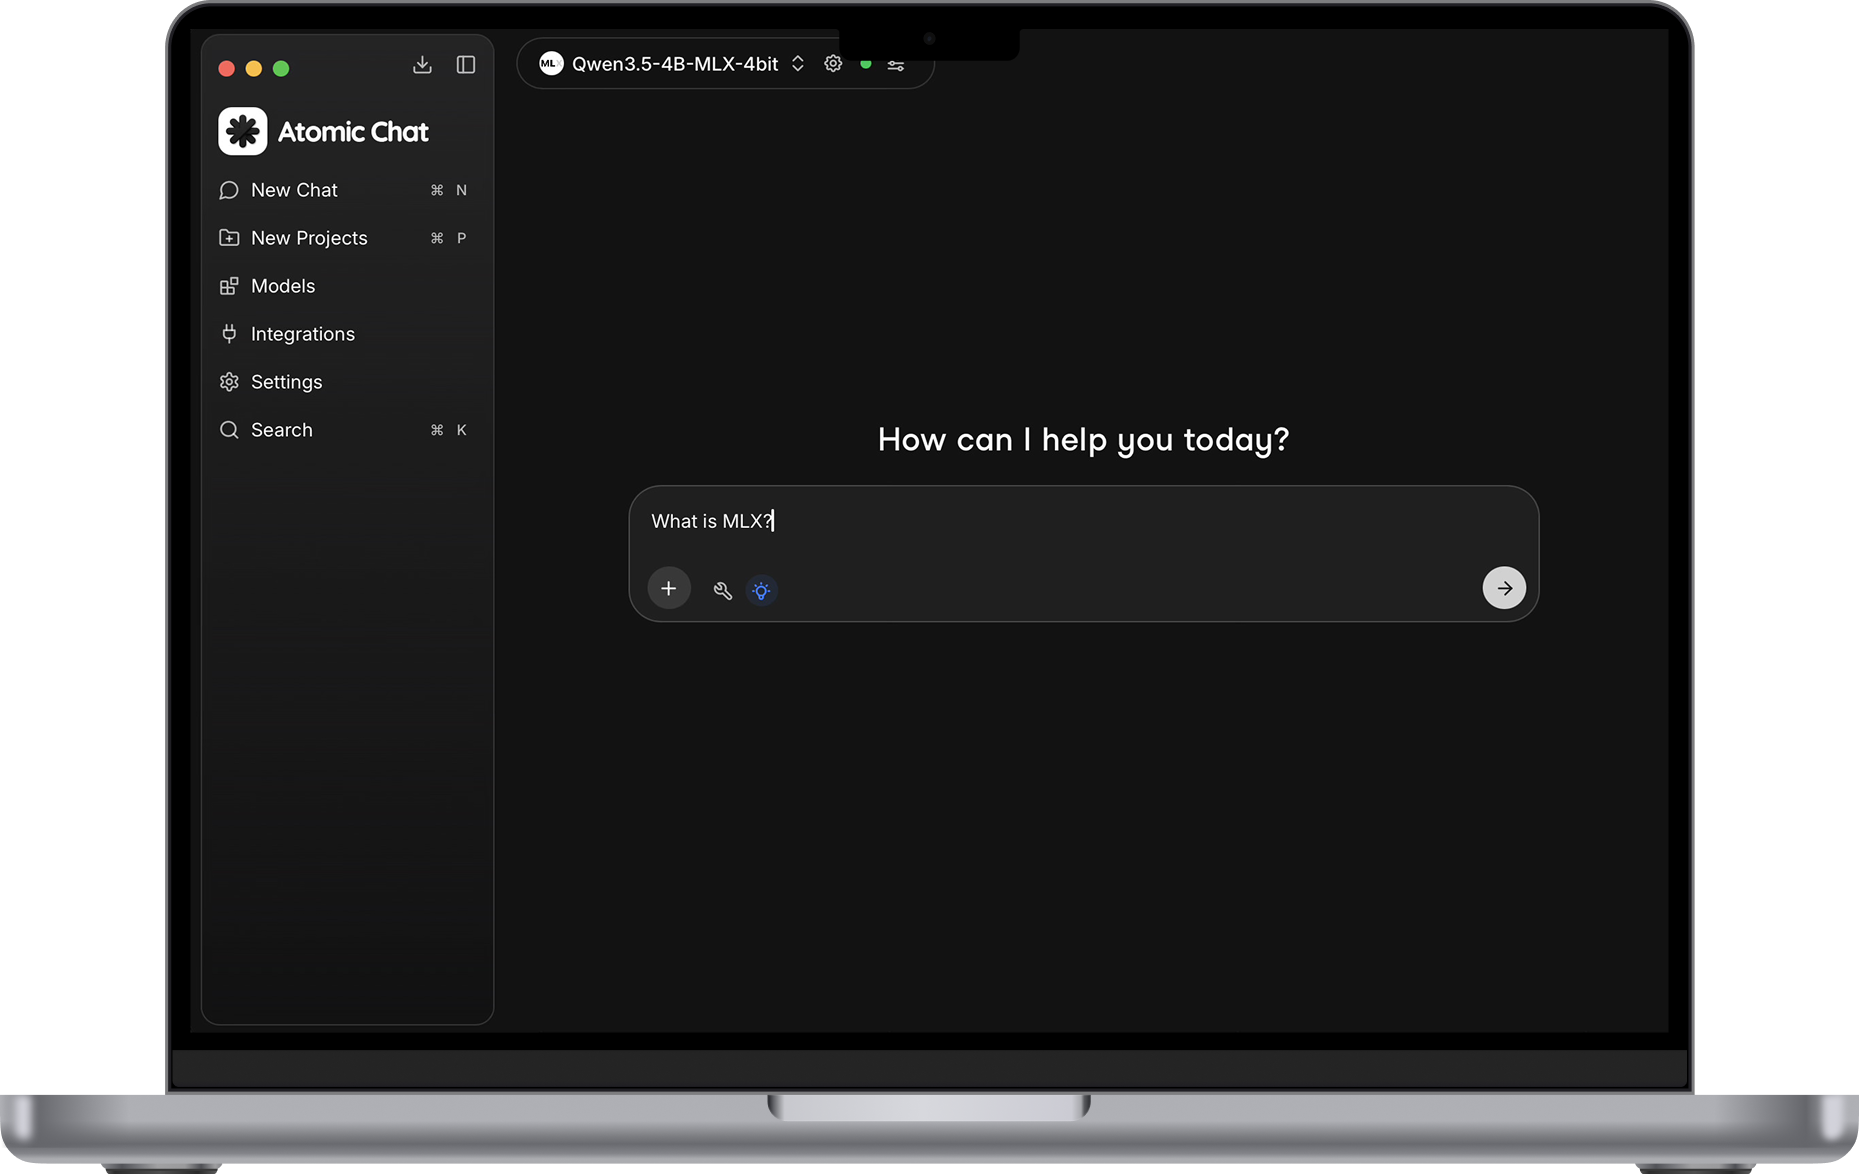1859x1174 pixels.
Task: Send the message with arrow button
Action: point(1504,588)
